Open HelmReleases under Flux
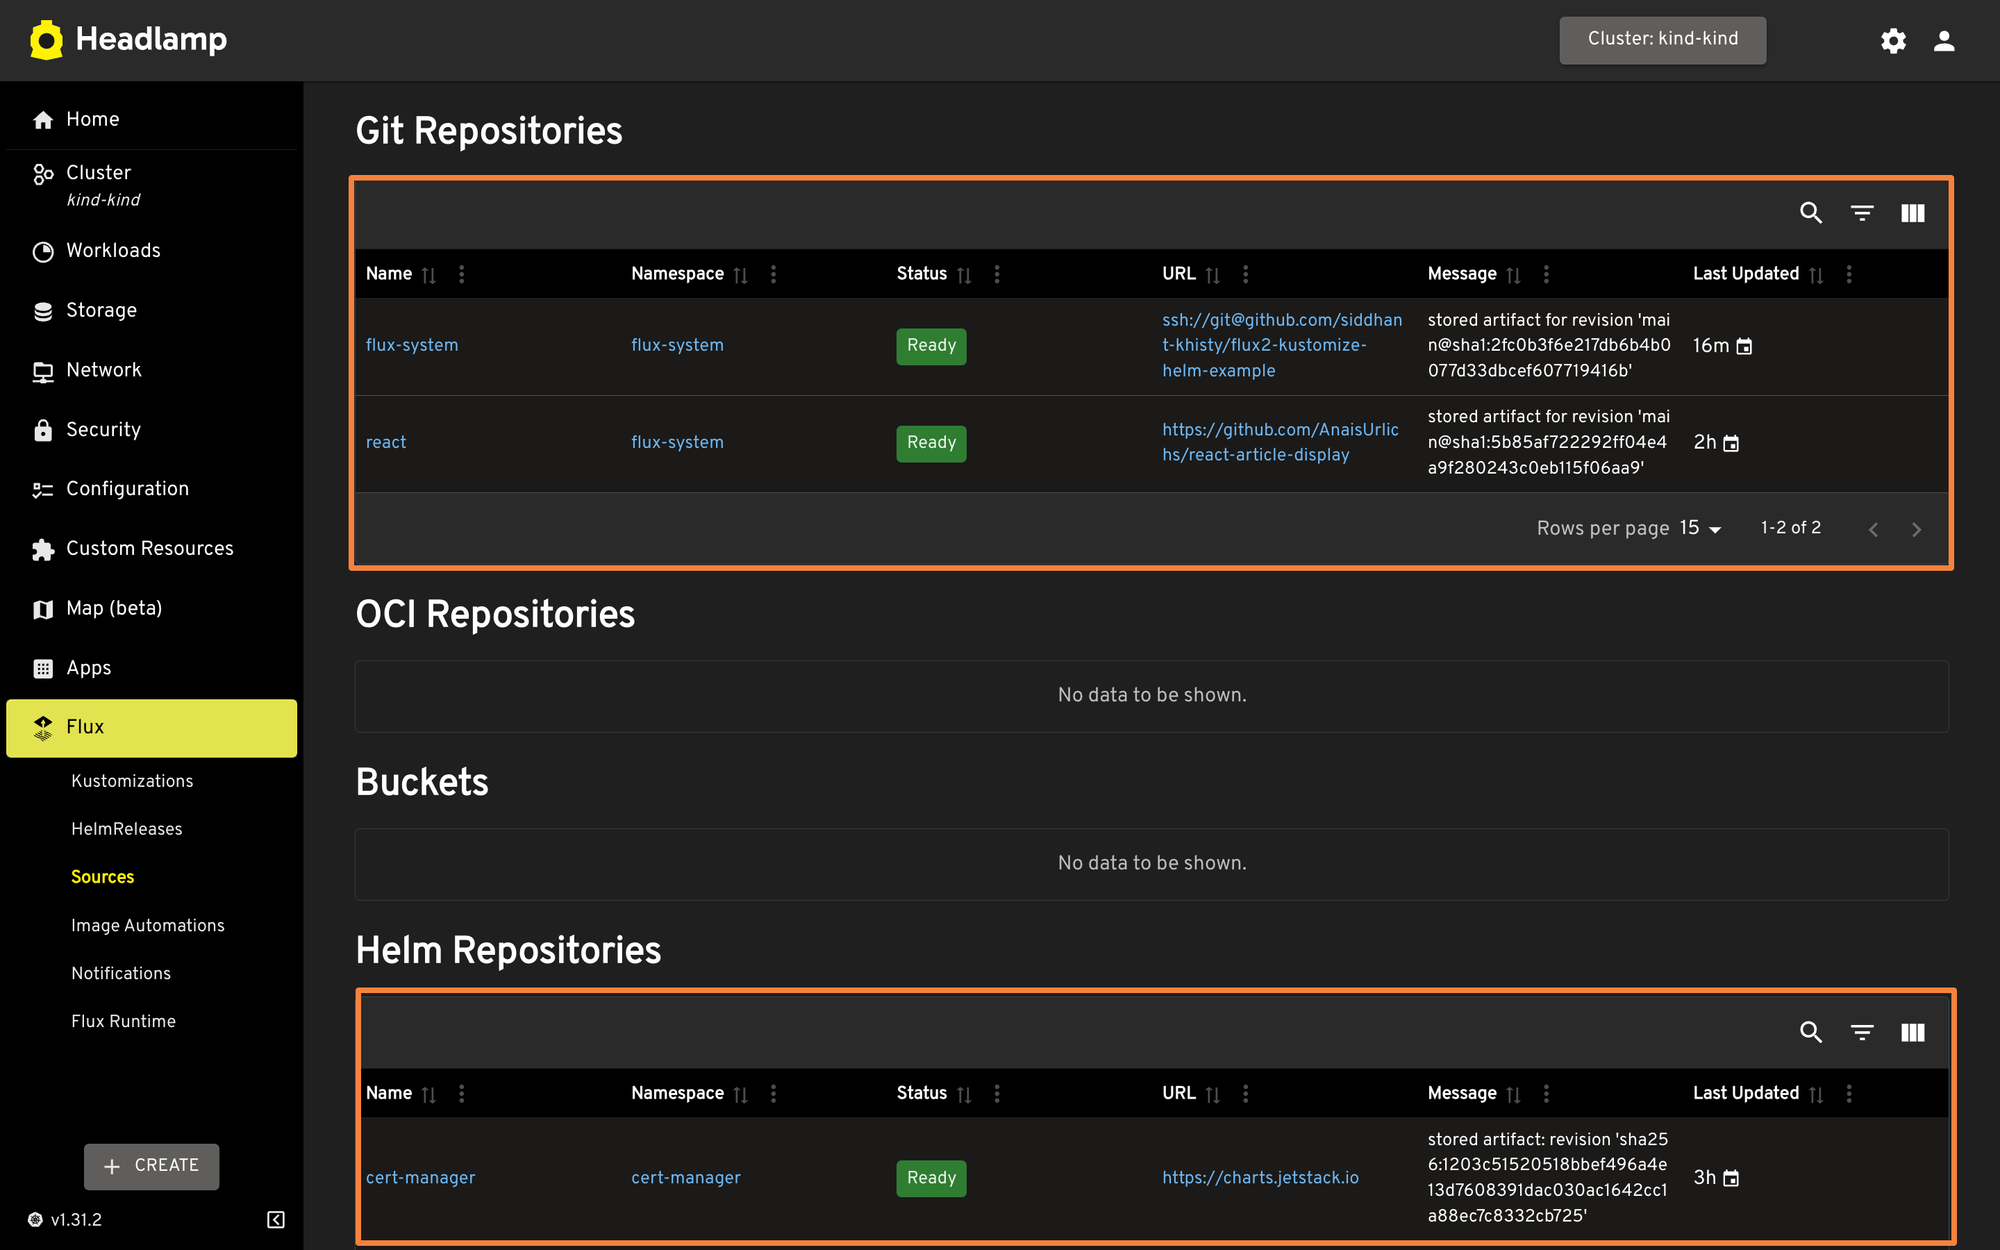Screen dimensions: 2000x1250 pos(127,829)
